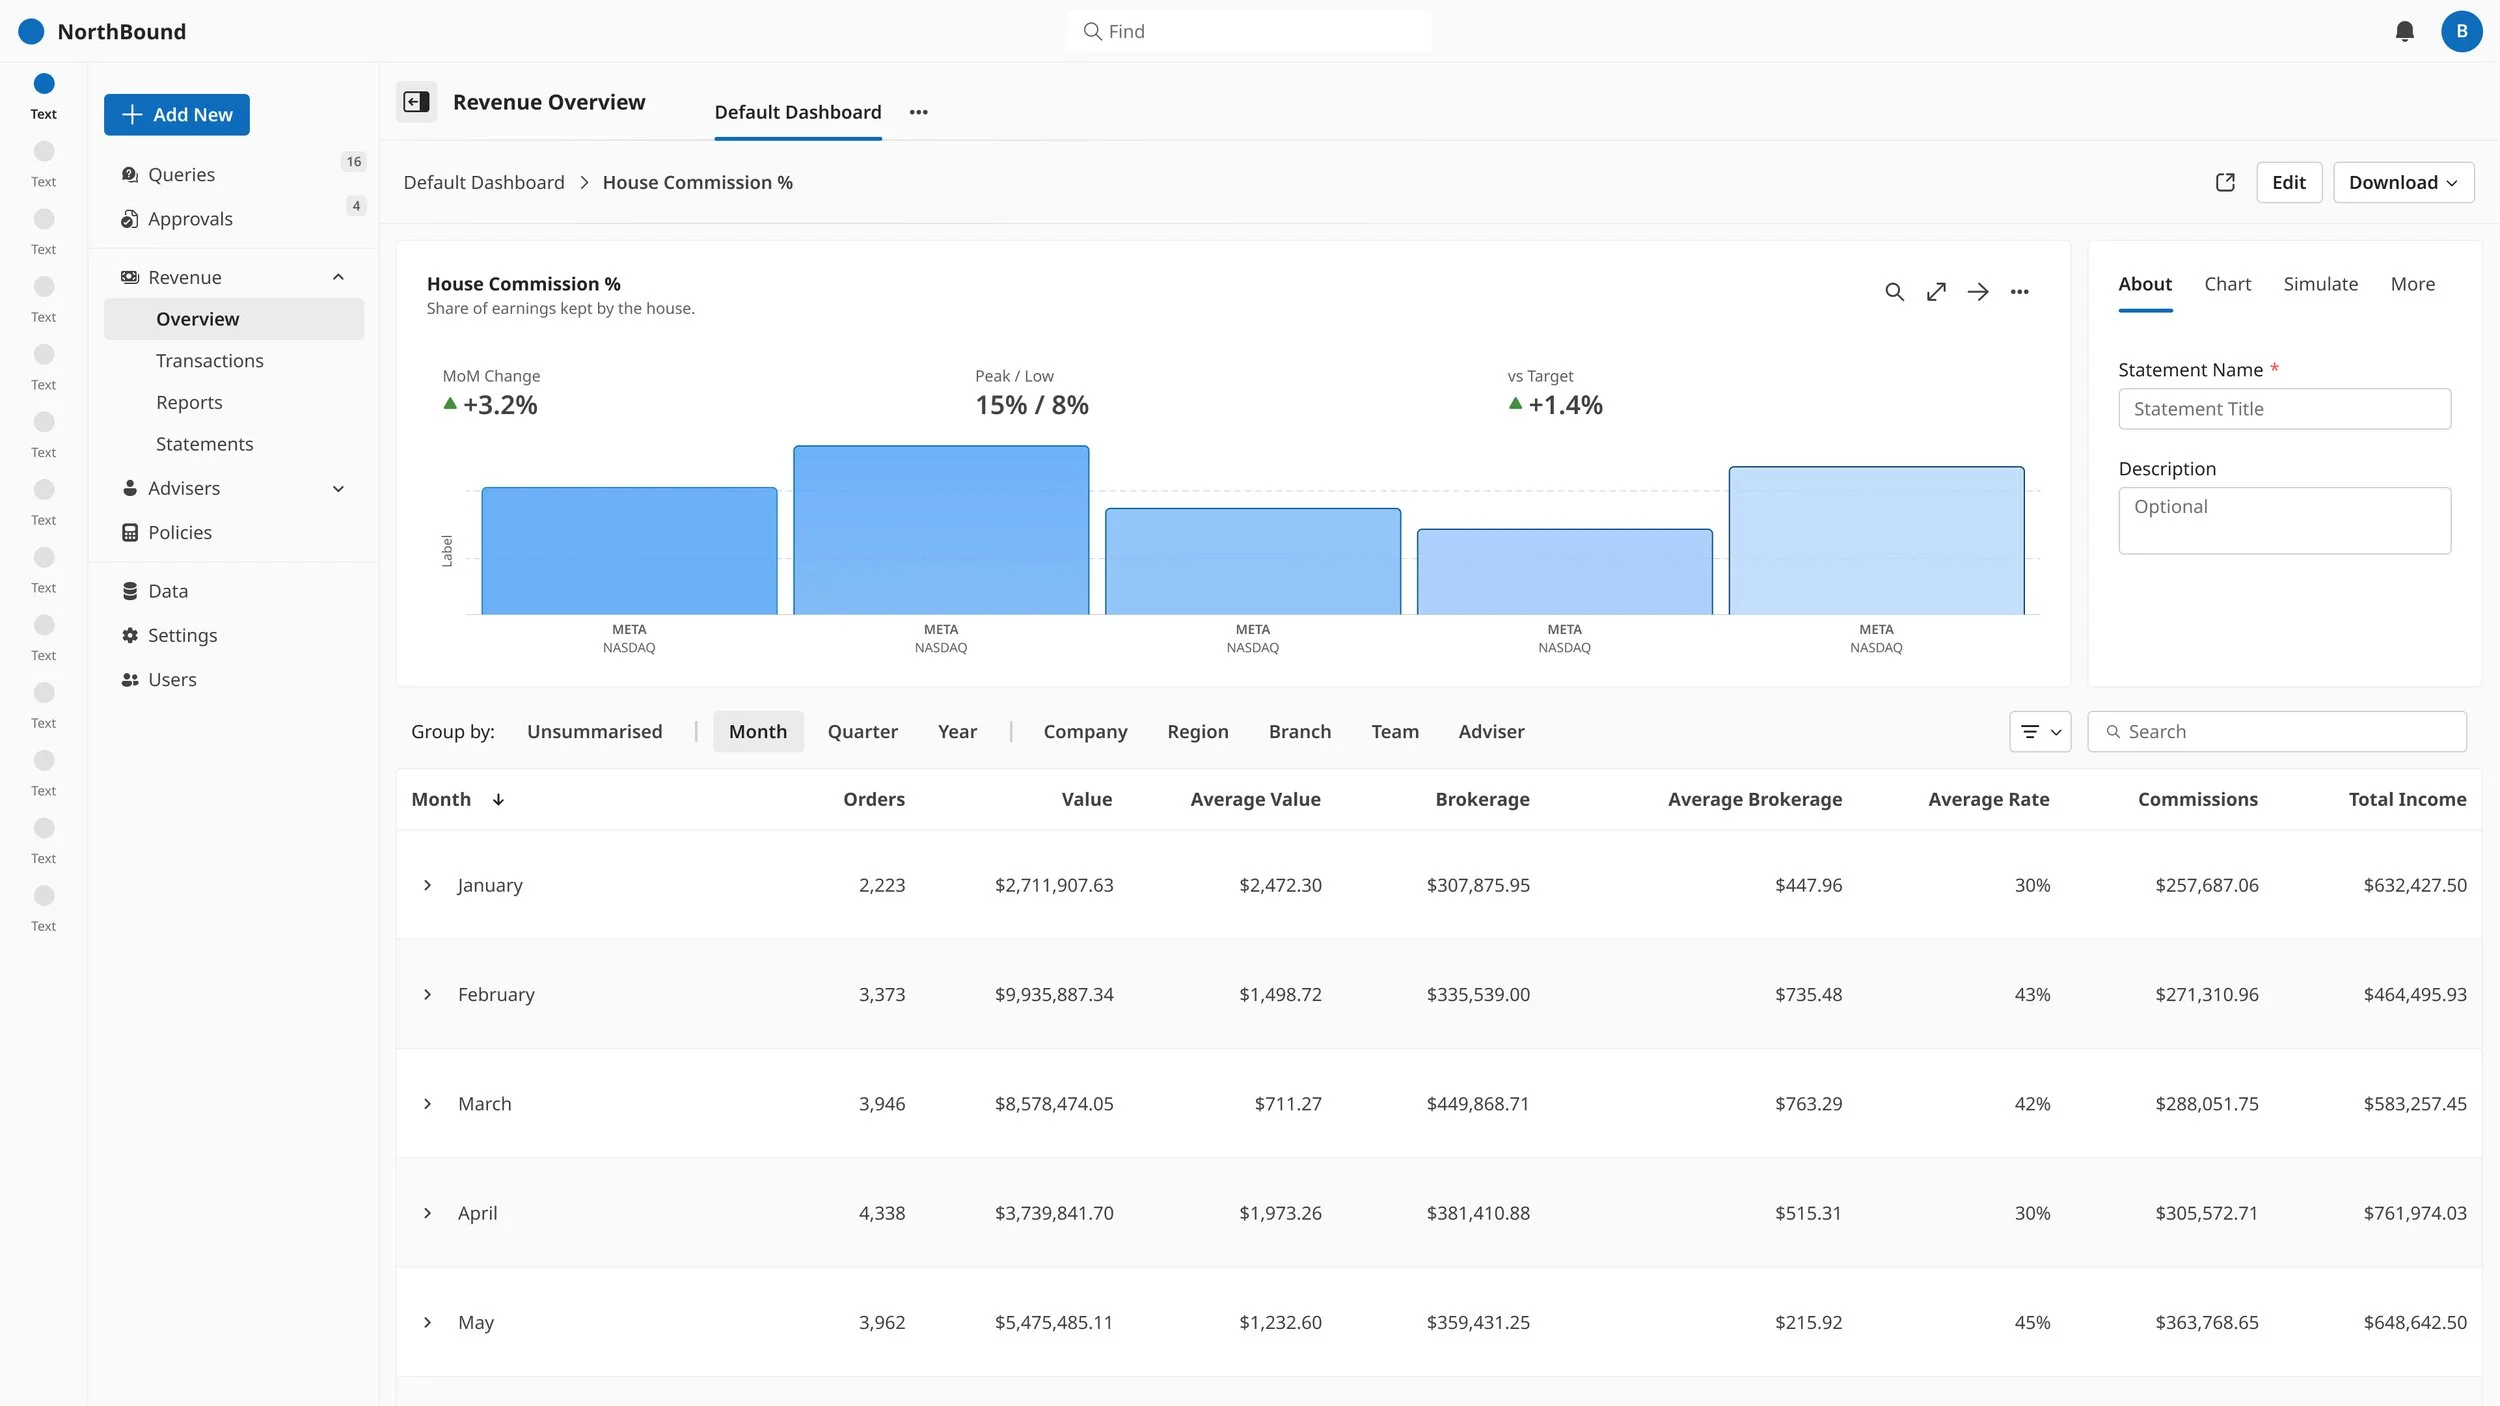Select the active blue rail icon
Viewport: 2500px width, 1406px height.
click(44, 83)
